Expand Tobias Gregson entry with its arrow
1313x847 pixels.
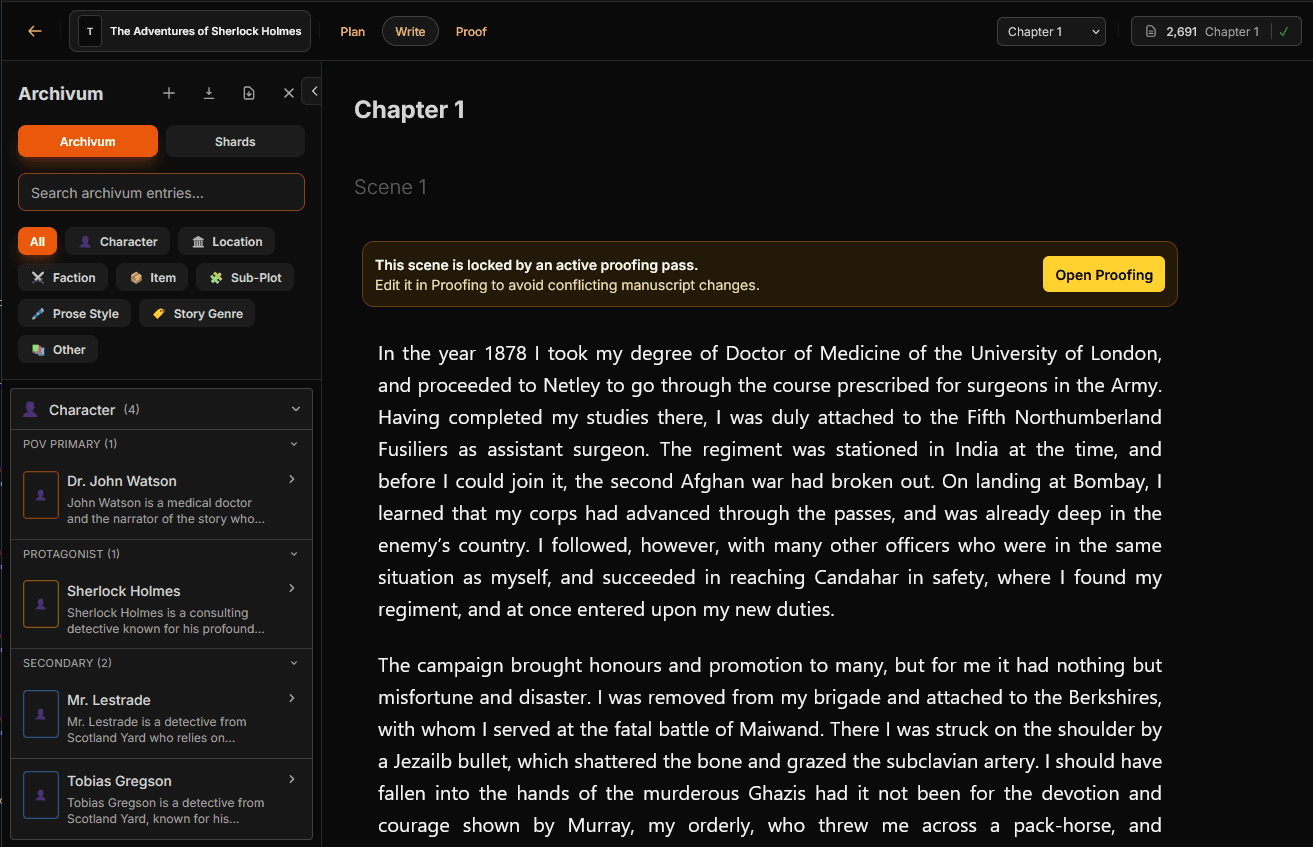coord(292,779)
